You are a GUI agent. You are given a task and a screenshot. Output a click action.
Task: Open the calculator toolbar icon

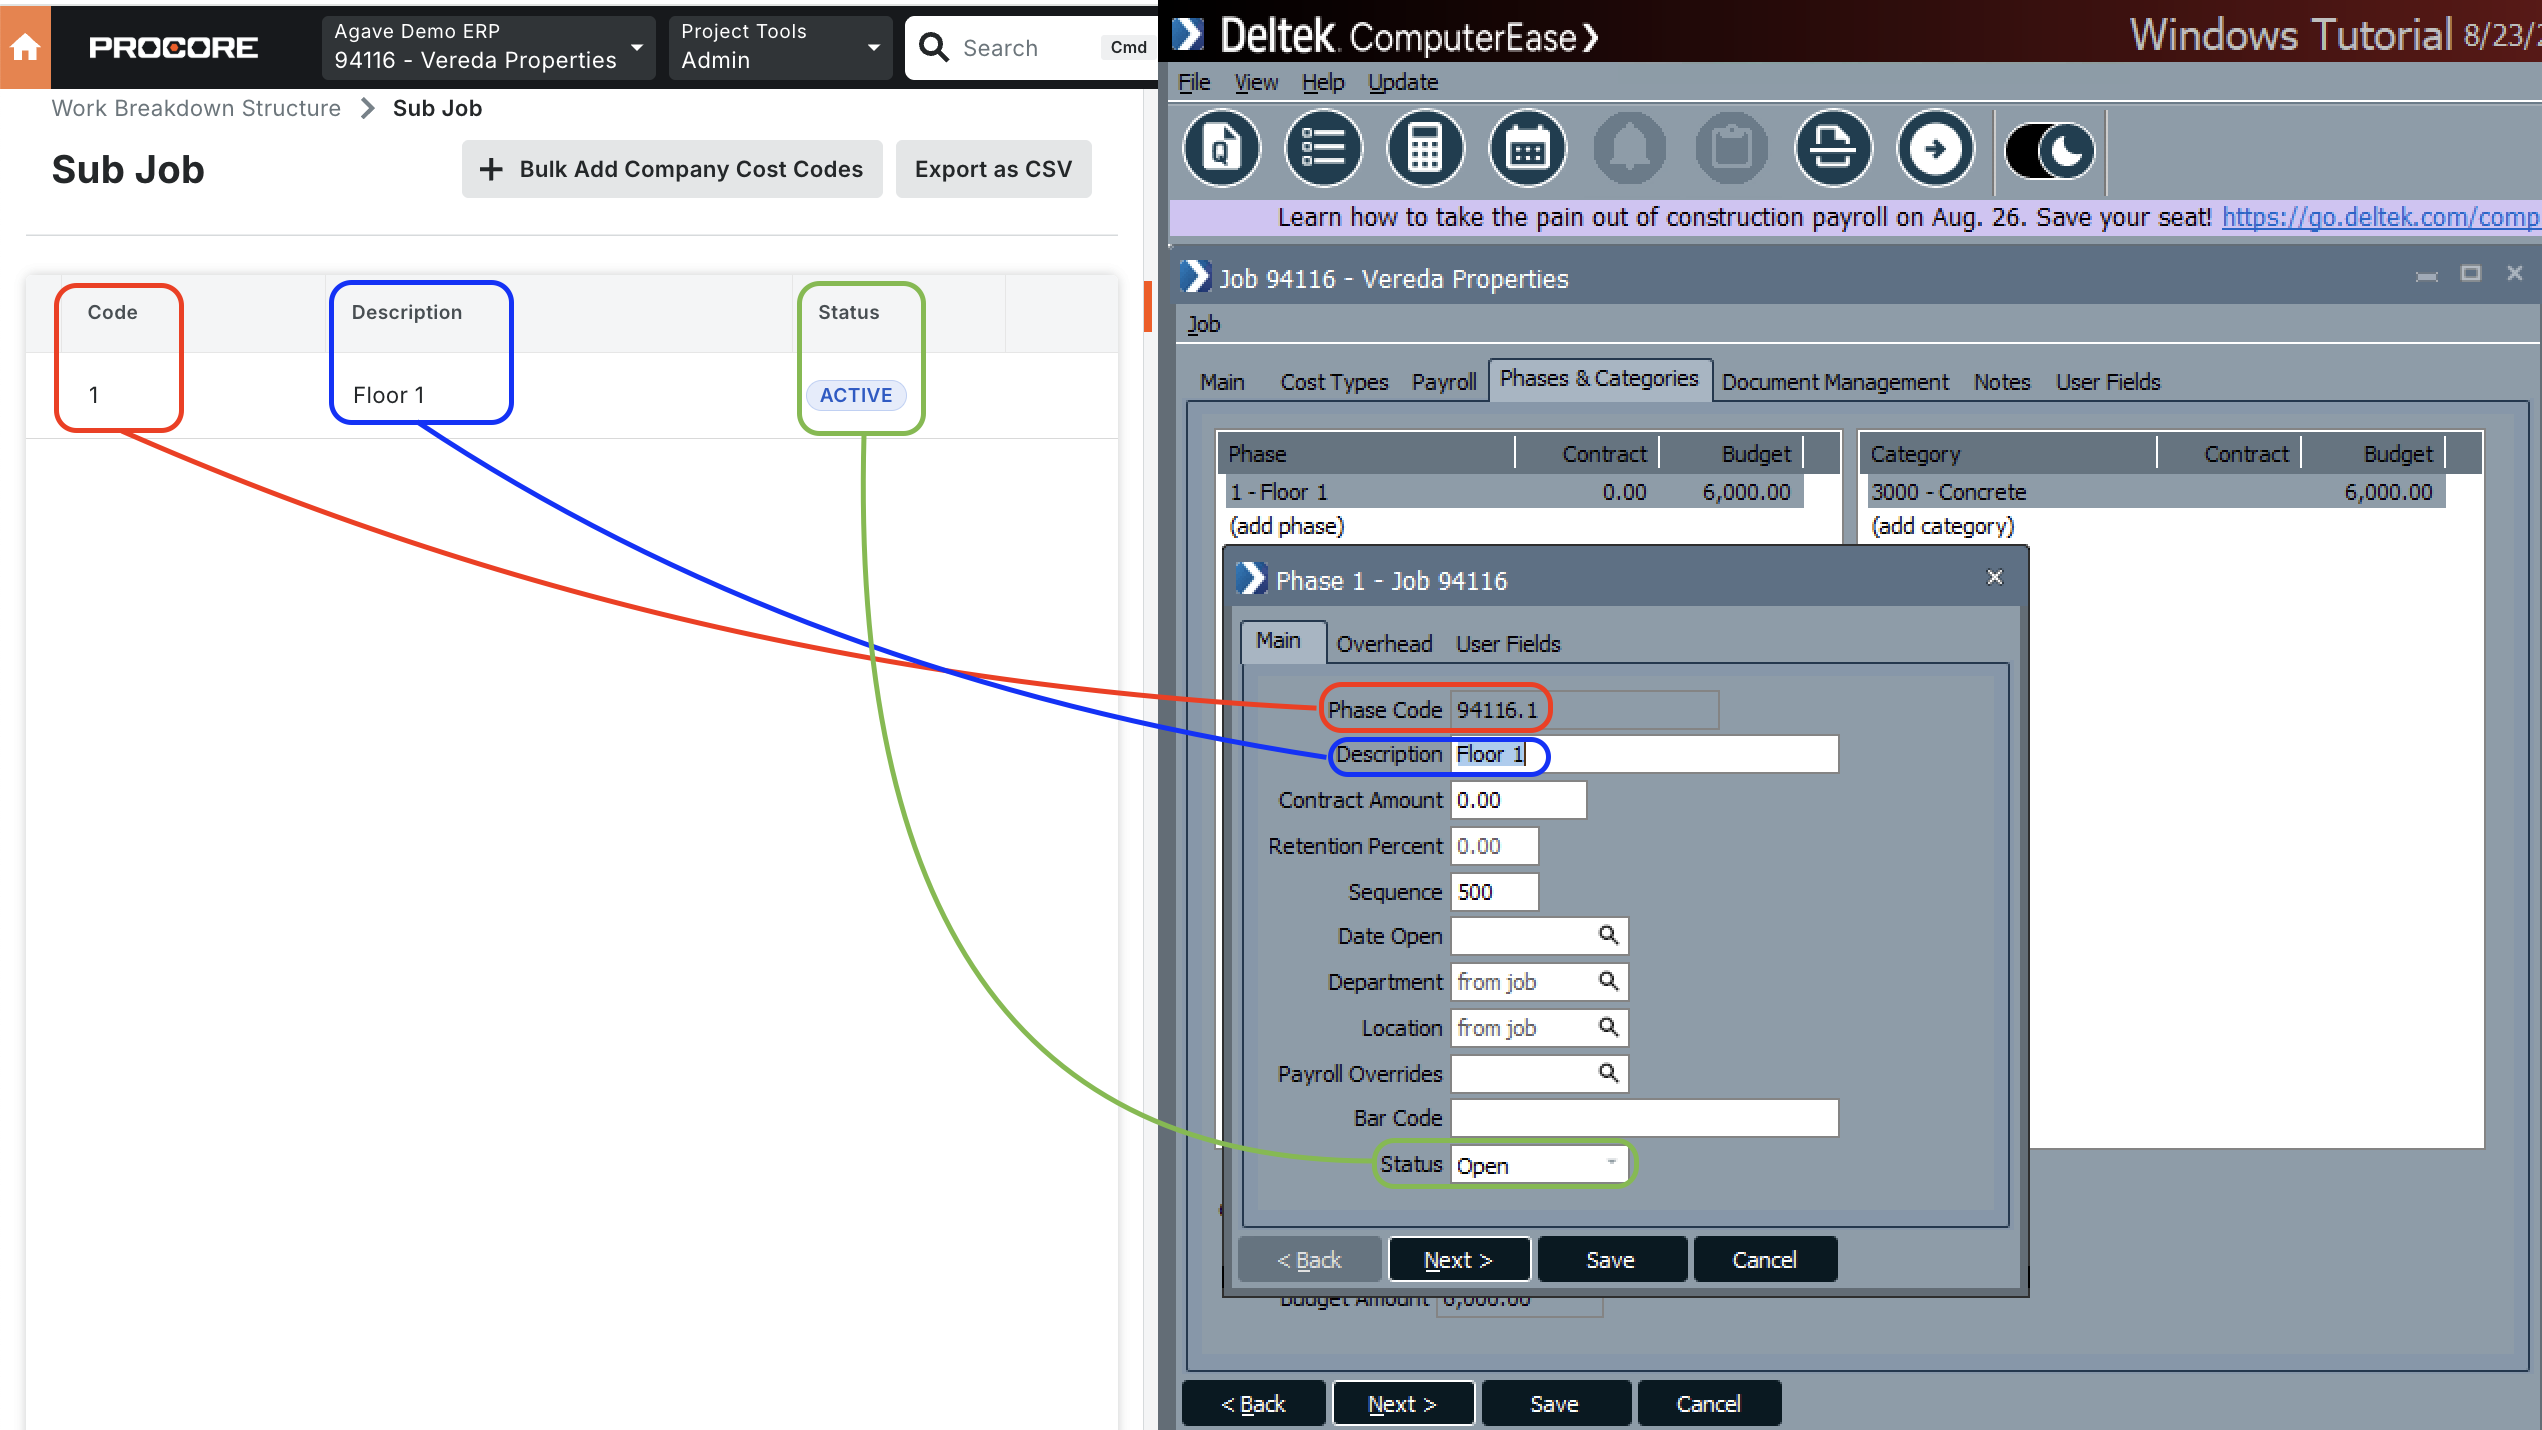pos(1425,149)
